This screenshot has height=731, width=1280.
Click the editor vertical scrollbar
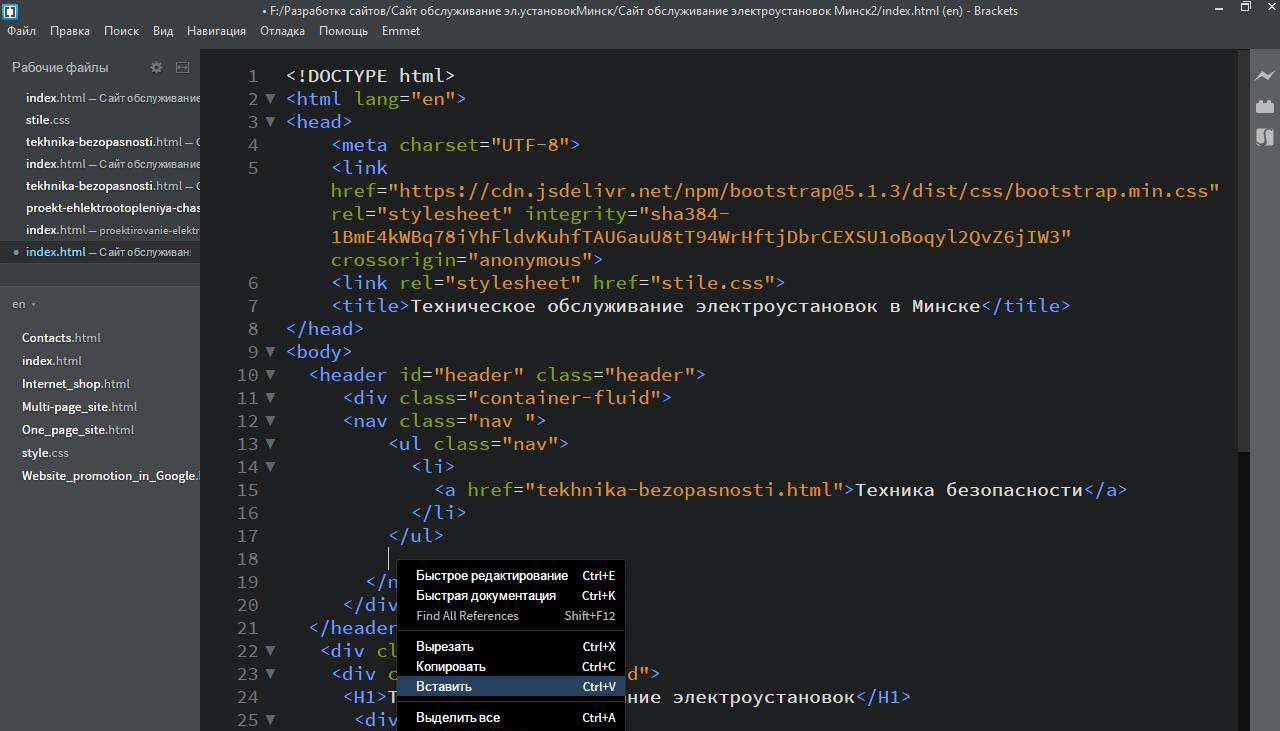pos(1243,250)
